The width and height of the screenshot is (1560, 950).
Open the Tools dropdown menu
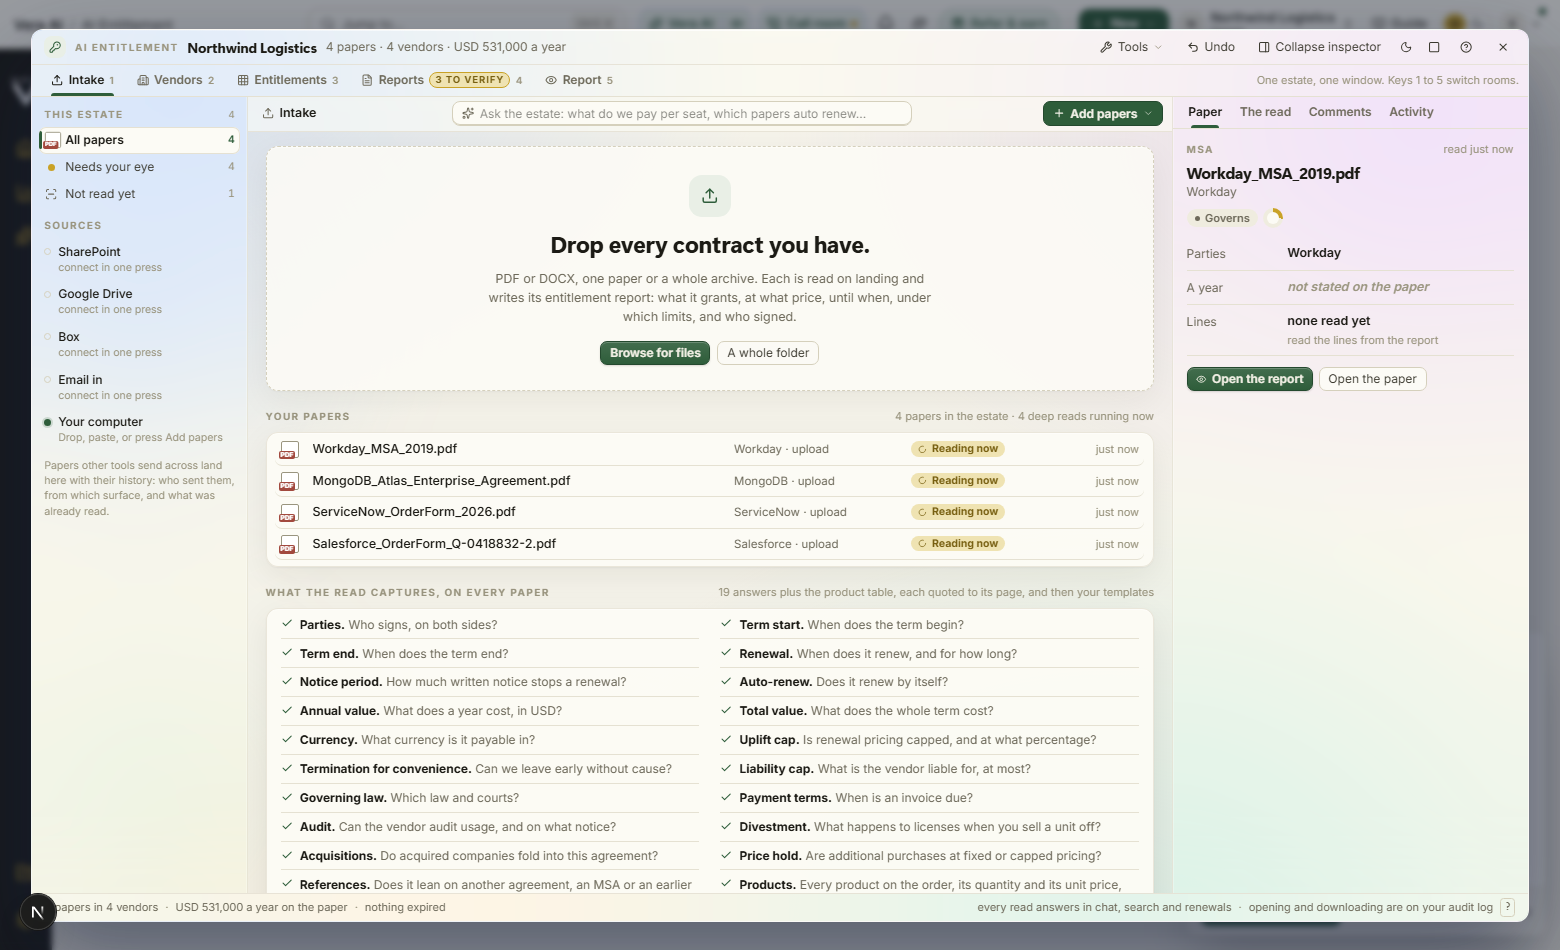[1131, 47]
